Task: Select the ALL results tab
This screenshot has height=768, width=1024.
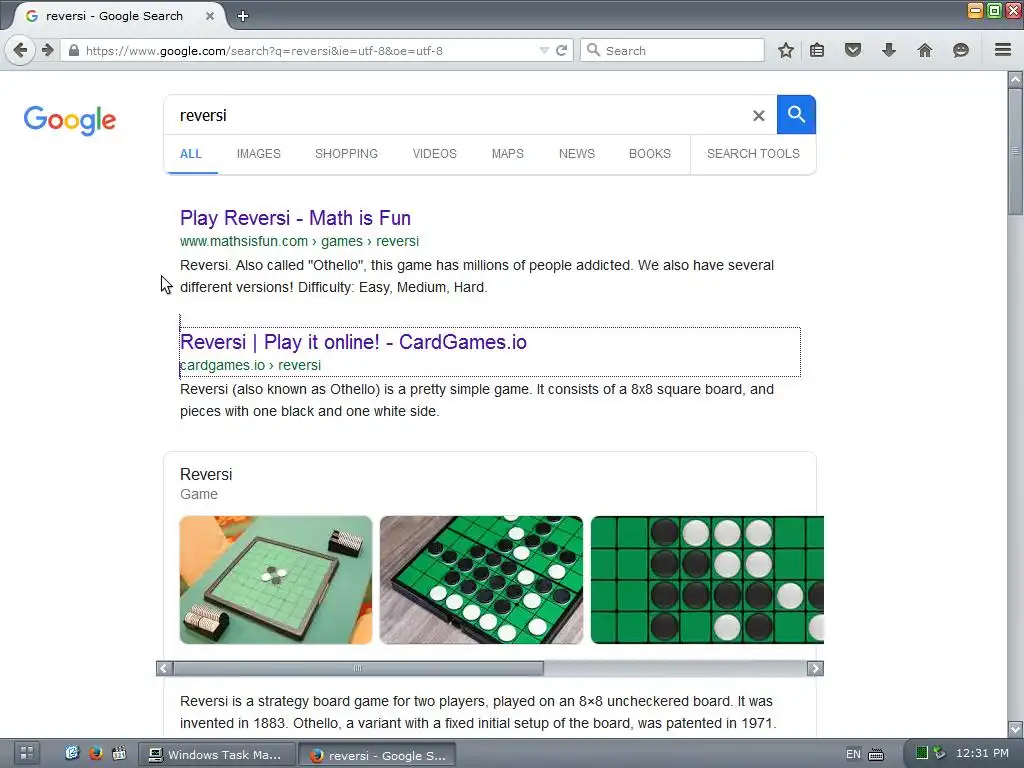Action: coord(191,154)
